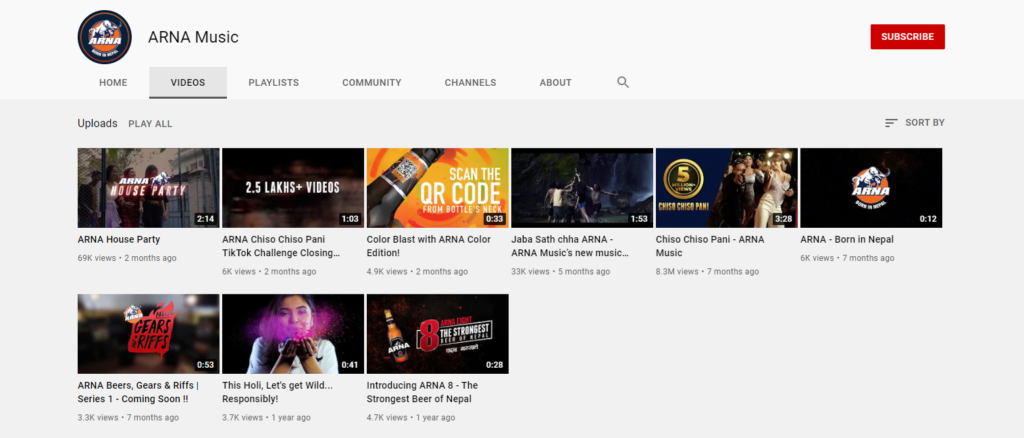Open the Gears & Riffs video thumbnail
The image size is (1024, 438).
tap(148, 333)
